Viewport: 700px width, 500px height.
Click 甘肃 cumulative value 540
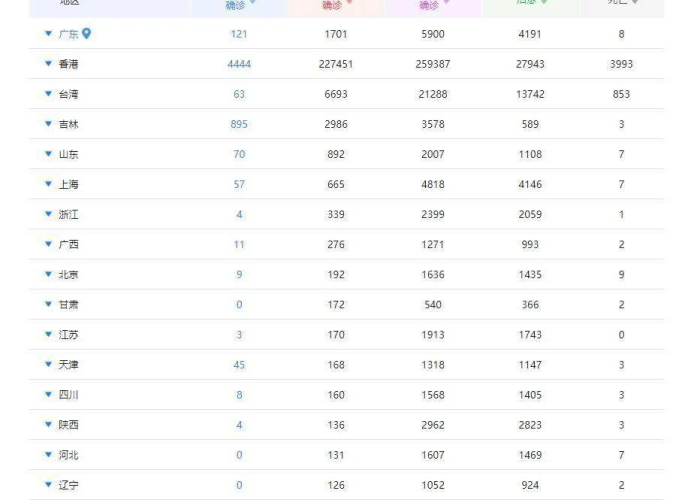pyautogui.click(x=433, y=305)
